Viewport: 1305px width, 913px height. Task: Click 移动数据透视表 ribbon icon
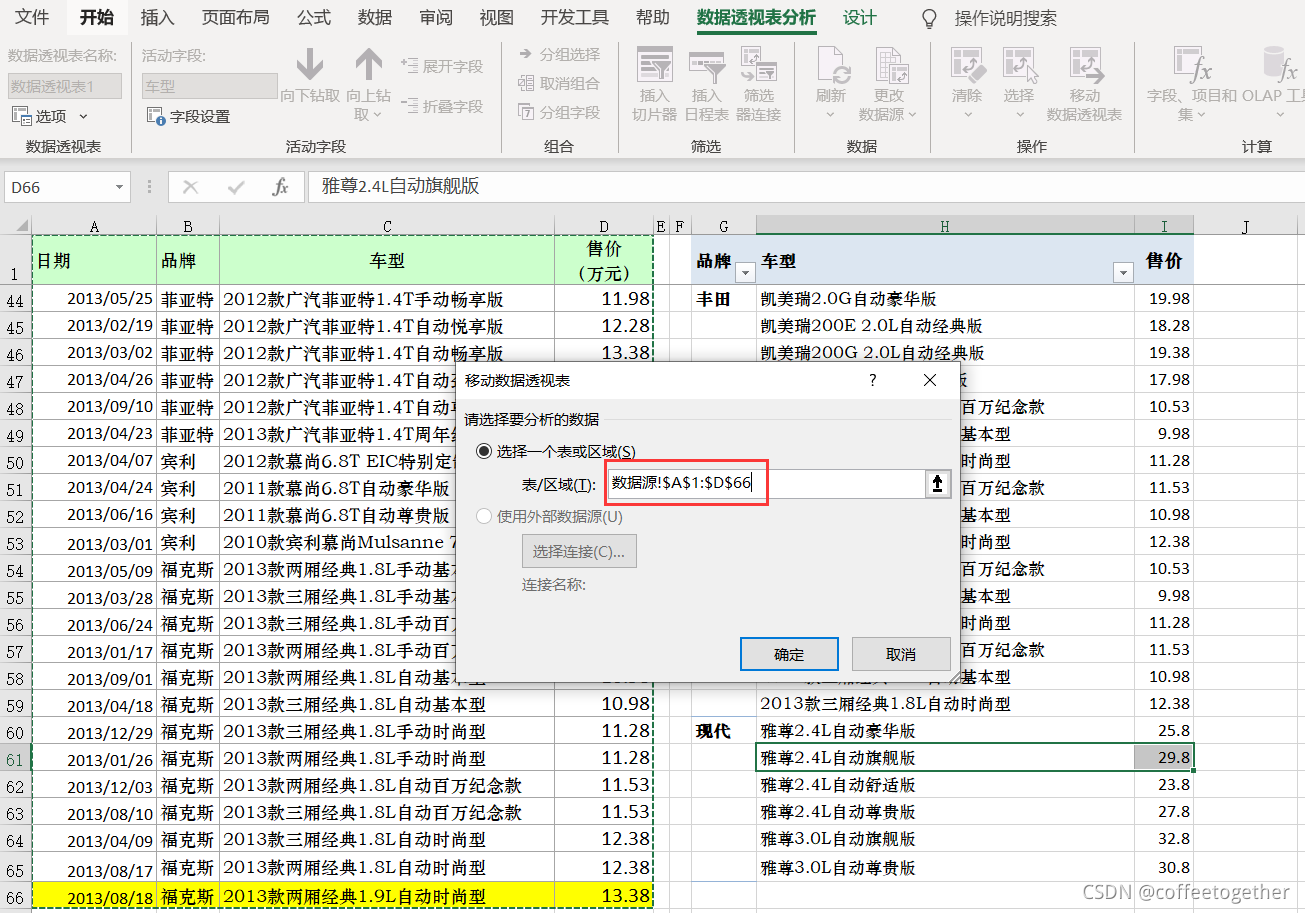(x=1085, y=66)
